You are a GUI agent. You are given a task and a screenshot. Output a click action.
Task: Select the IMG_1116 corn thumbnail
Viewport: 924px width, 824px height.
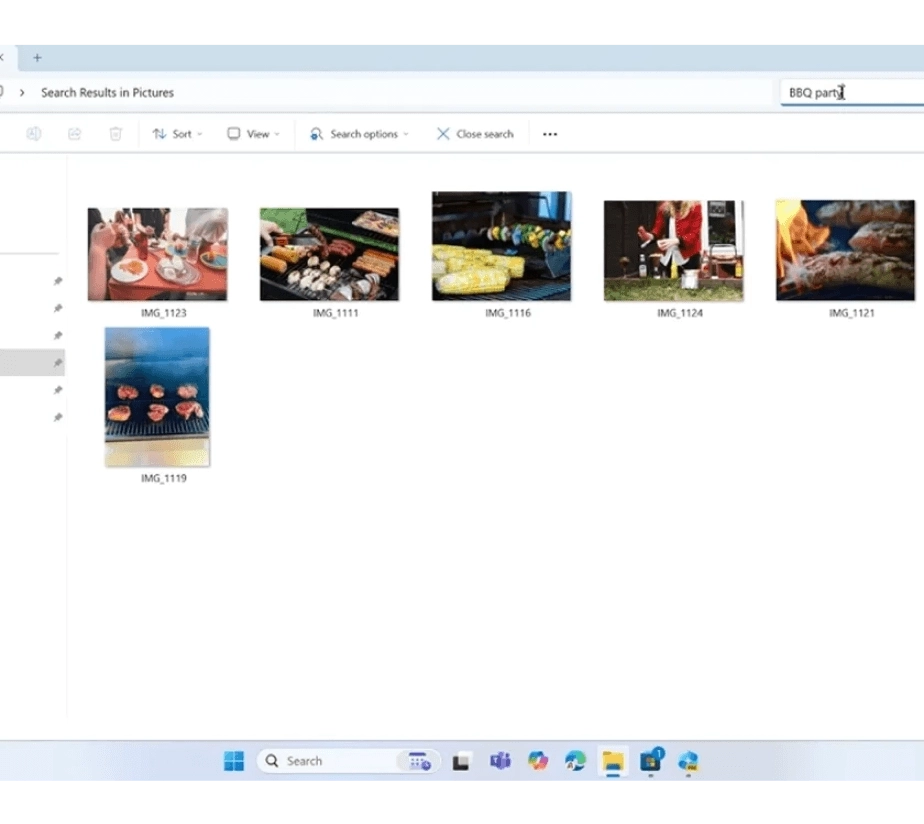[x=501, y=246]
